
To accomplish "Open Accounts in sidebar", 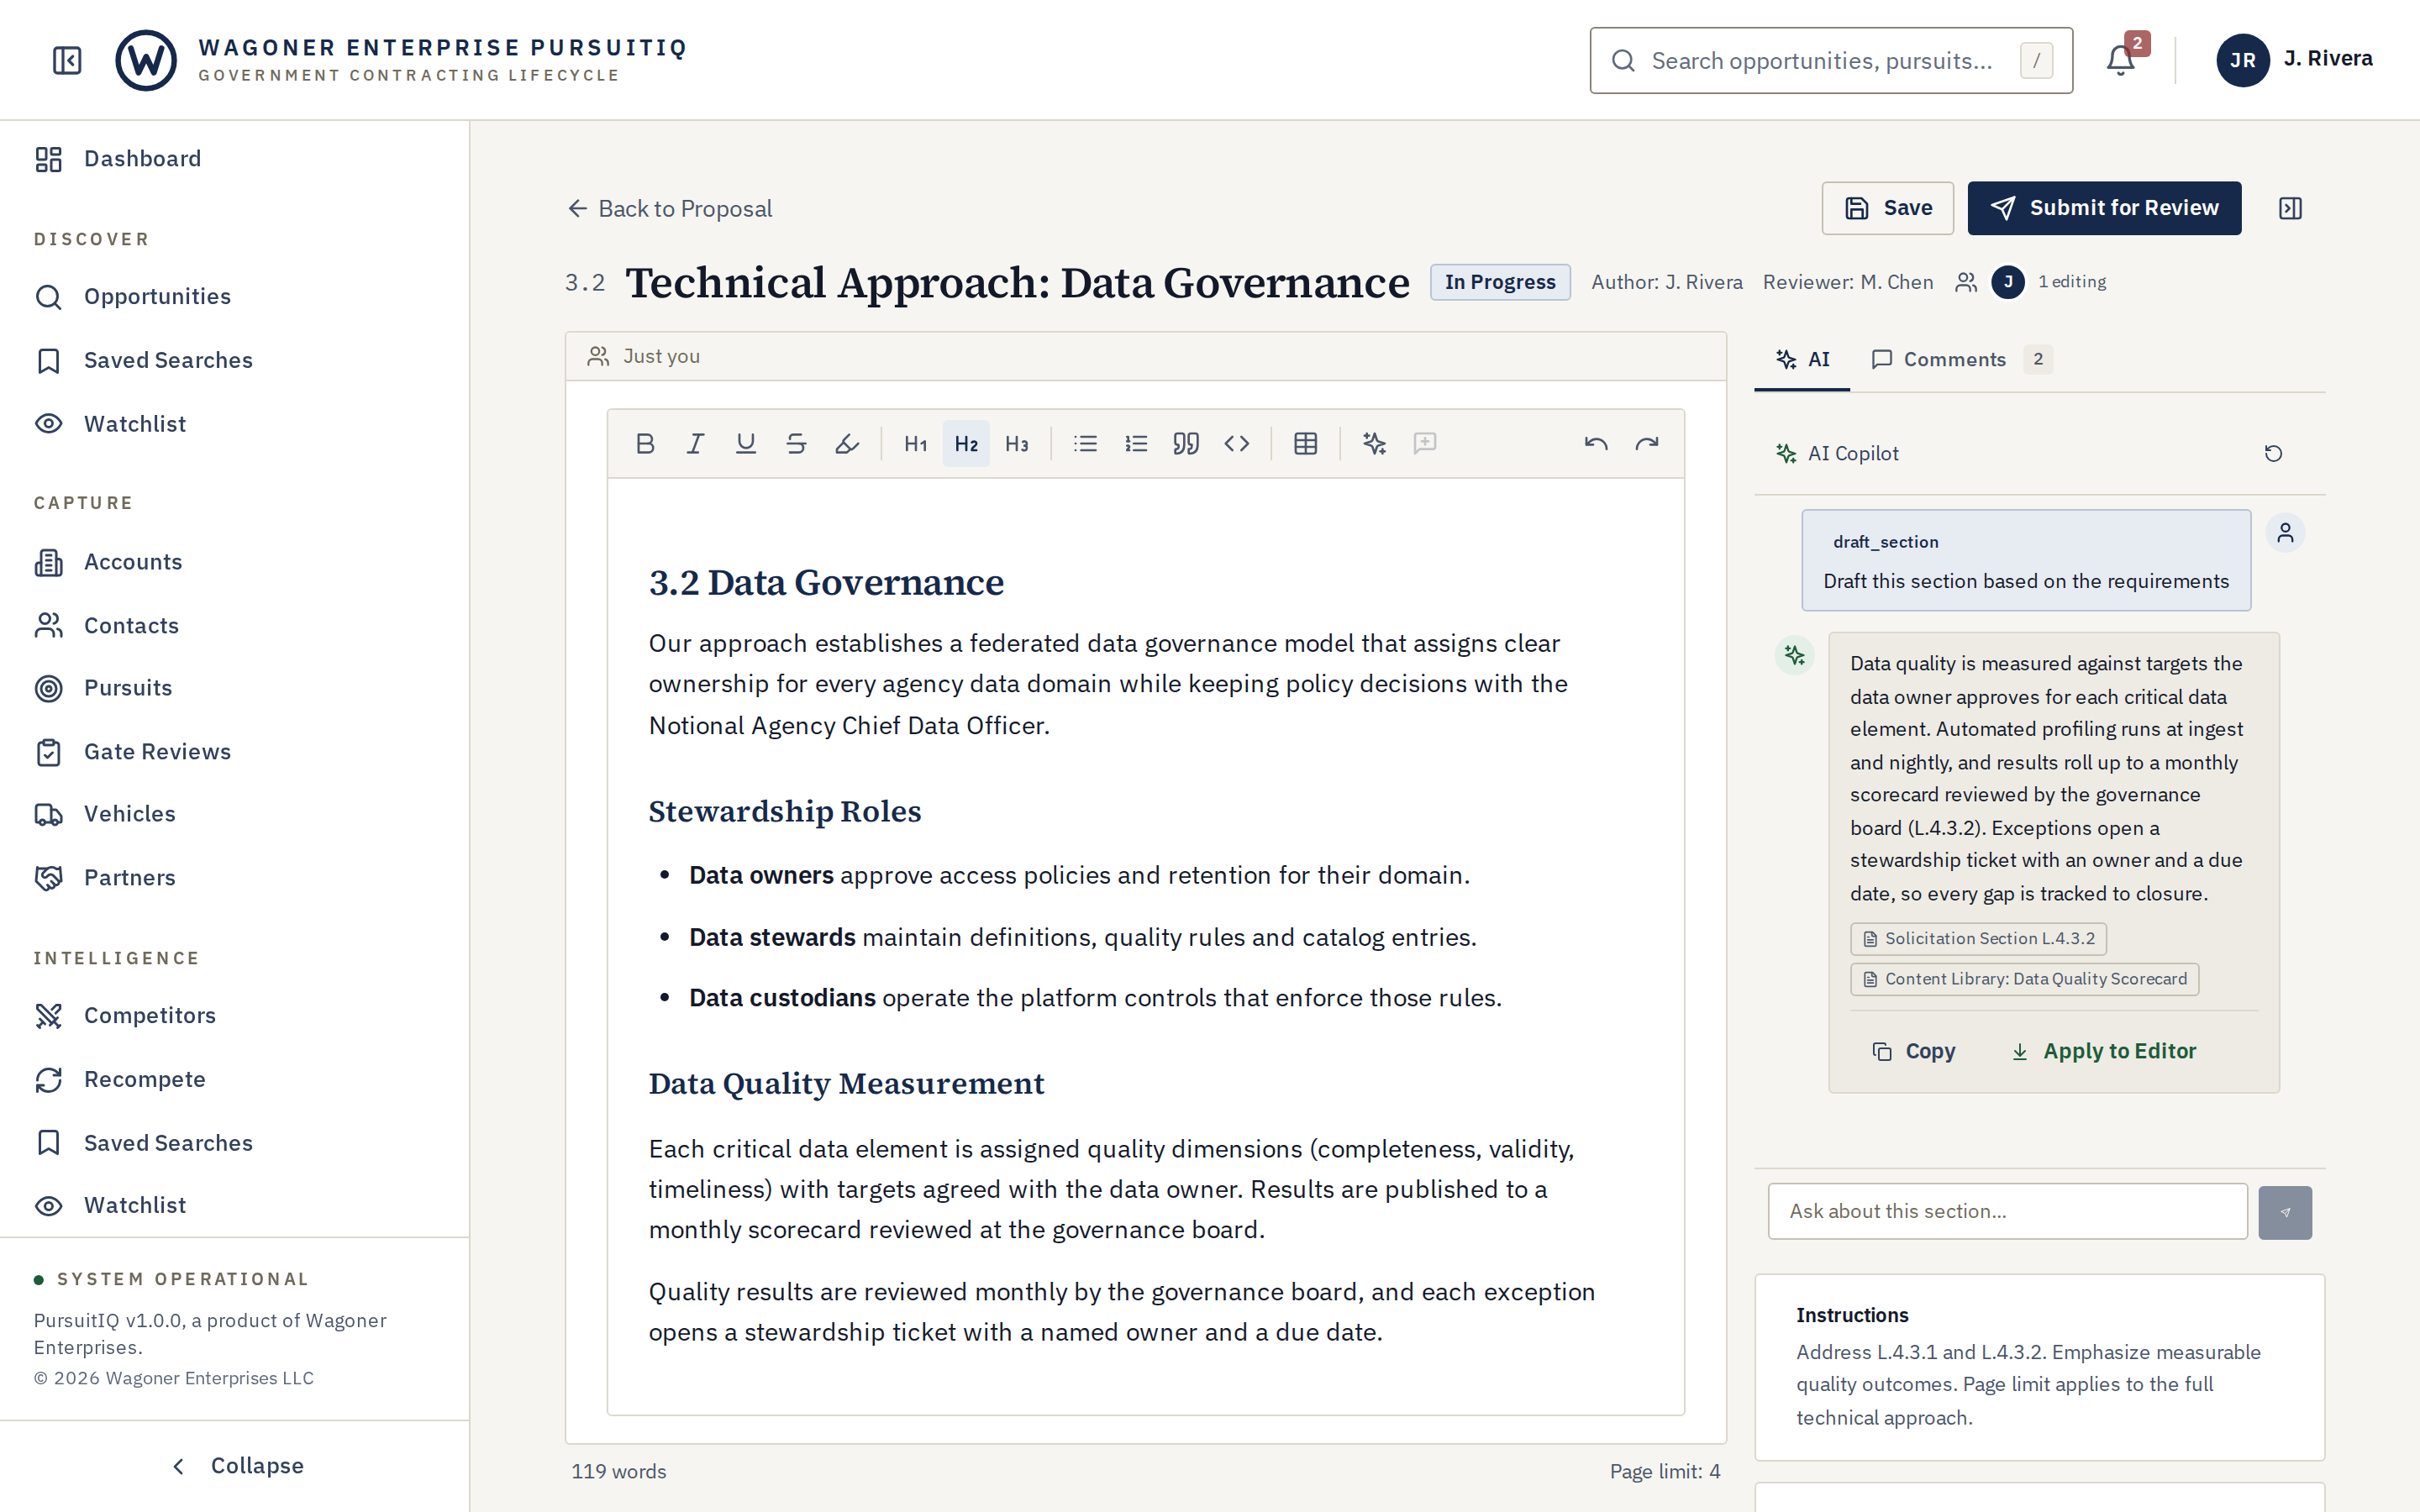I will (234, 562).
